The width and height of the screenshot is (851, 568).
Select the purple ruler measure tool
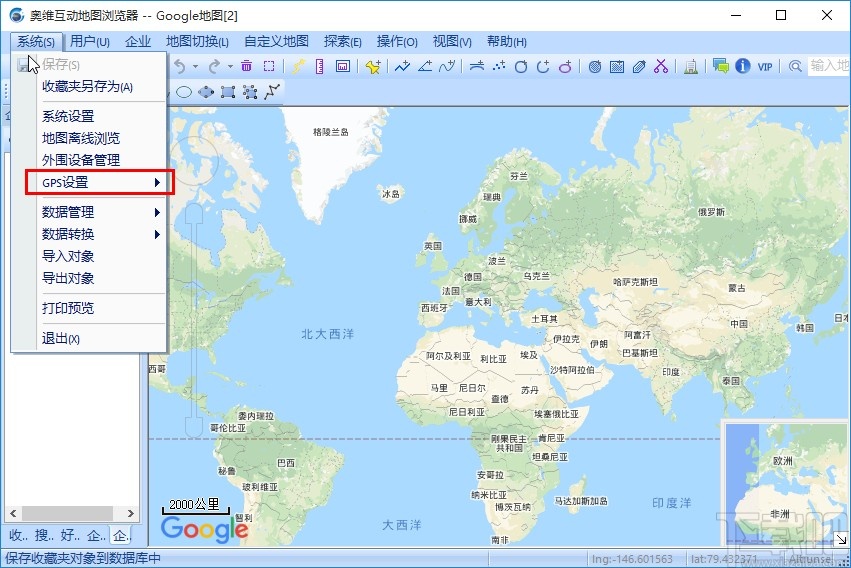(320, 66)
